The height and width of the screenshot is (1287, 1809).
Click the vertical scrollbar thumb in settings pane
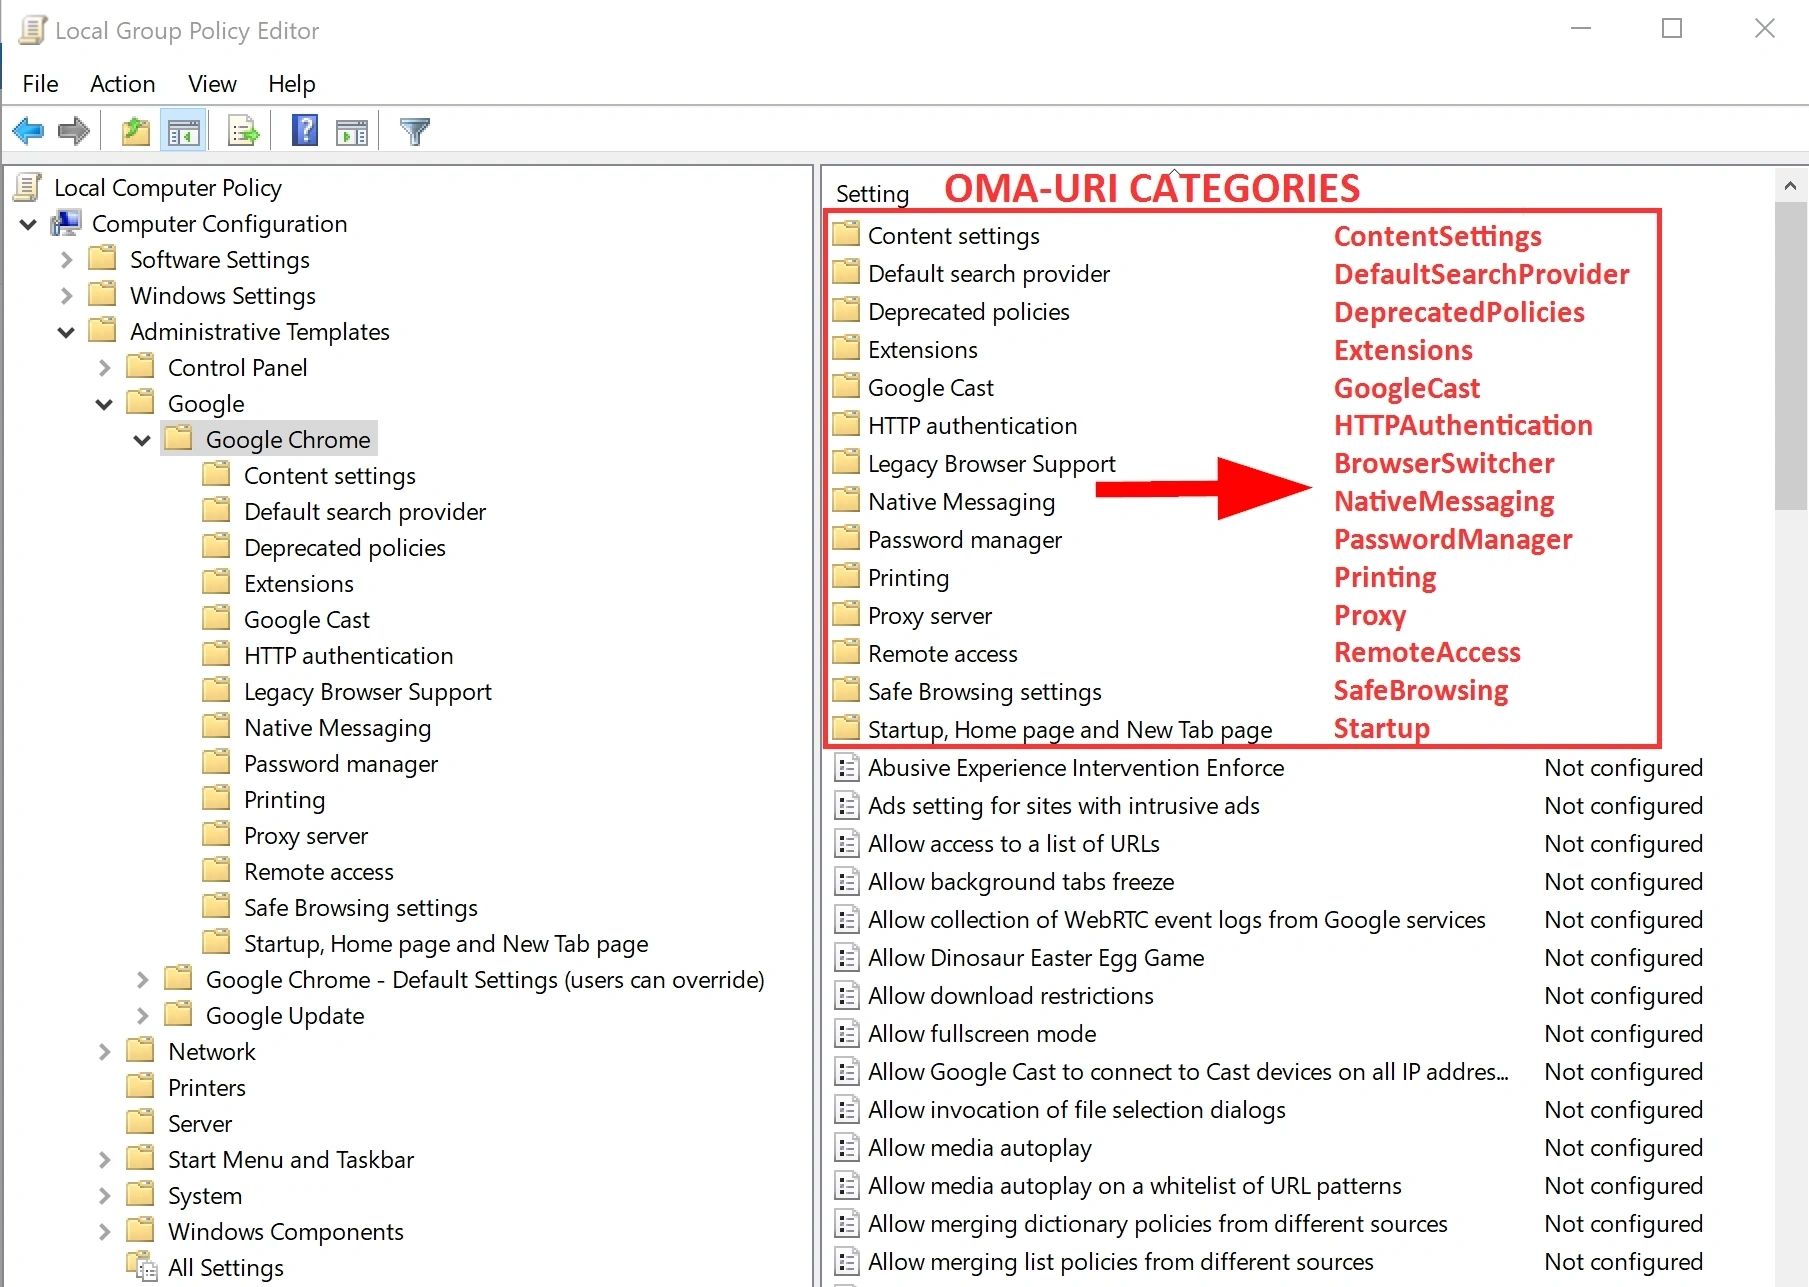(x=1790, y=356)
